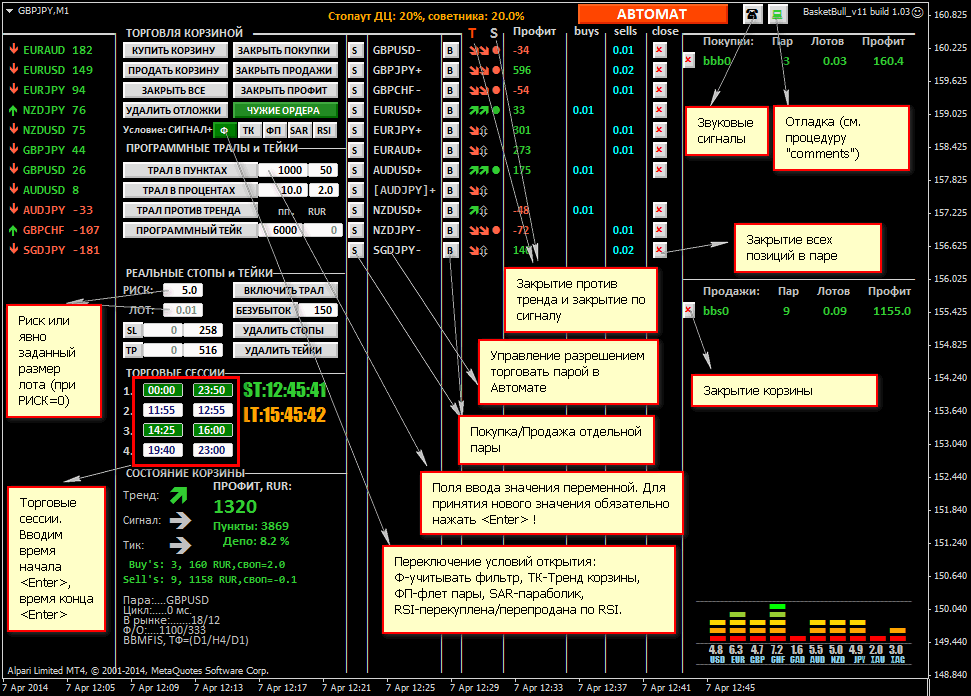Click the trend arrows icon for AUDUSD
The height and width of the screenshot is (696, 971).
pos(479,170)
